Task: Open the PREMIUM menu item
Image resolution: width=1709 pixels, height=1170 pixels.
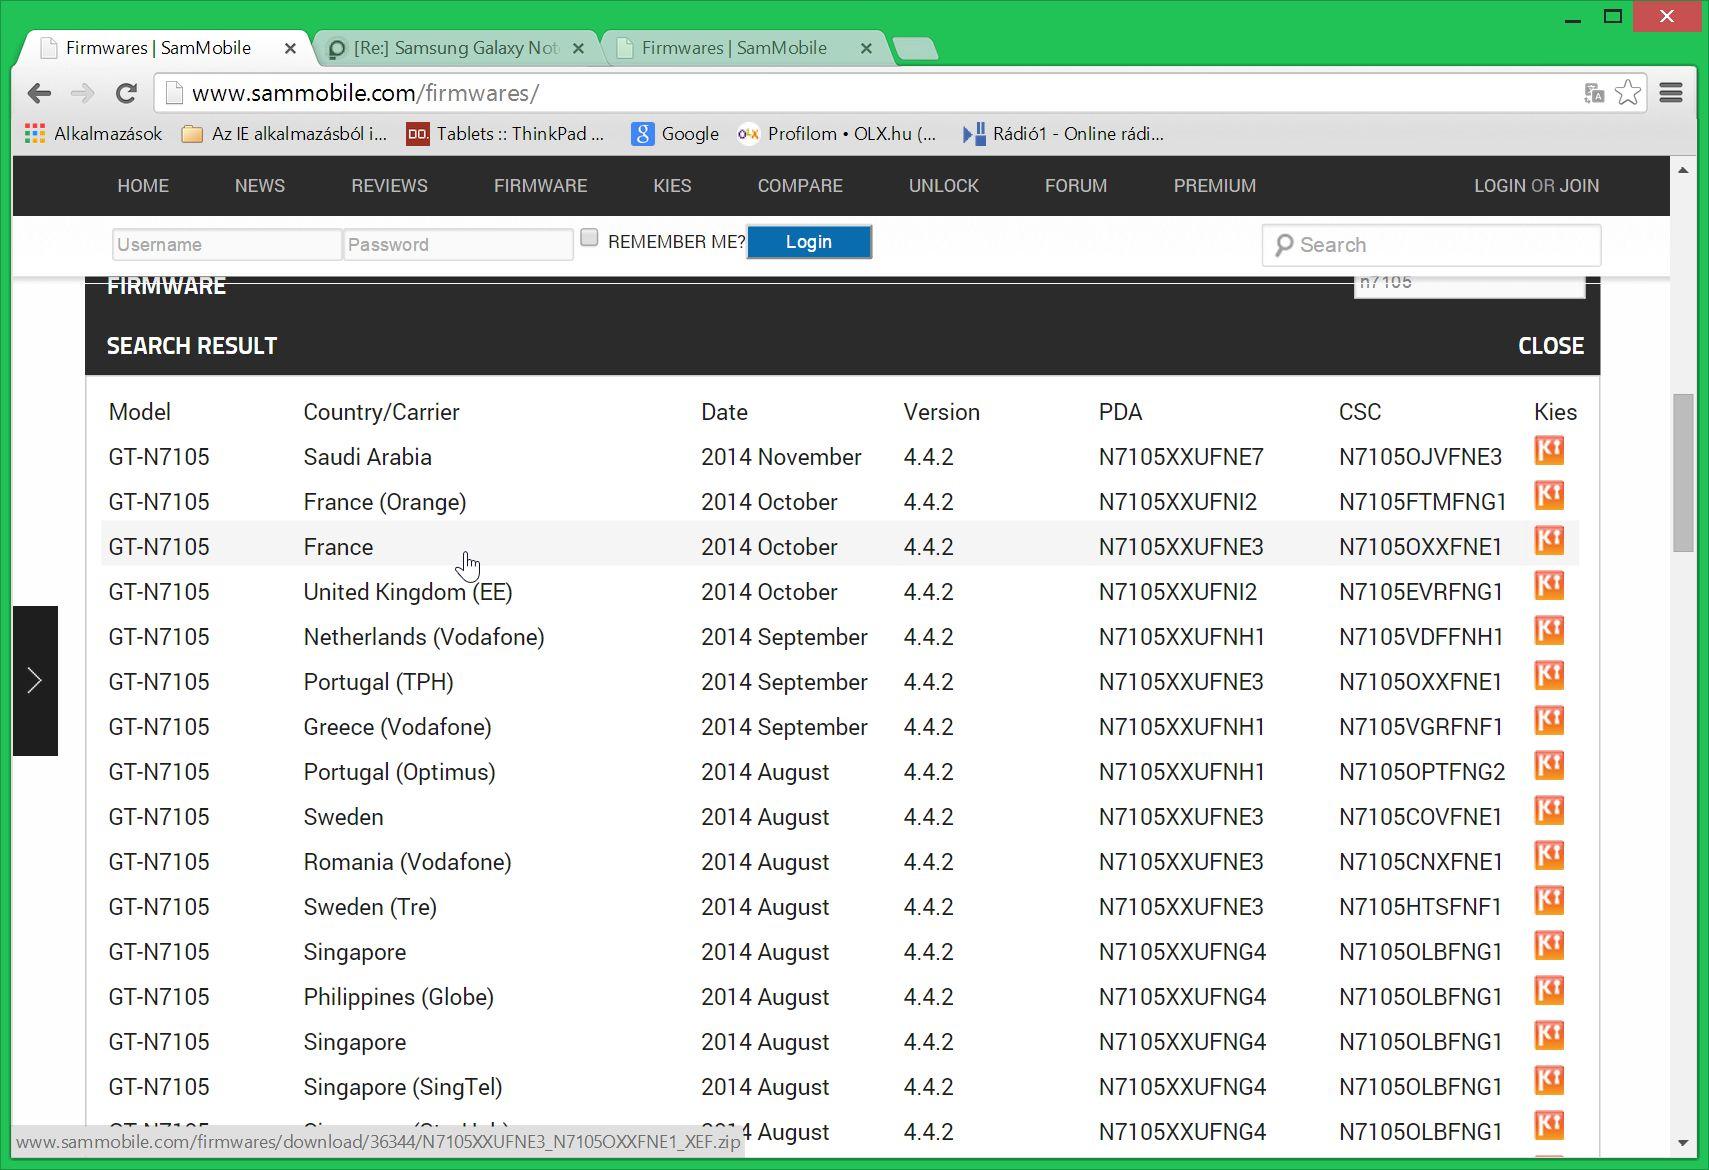Action: pyautogui.click(x=1215, y=186)
